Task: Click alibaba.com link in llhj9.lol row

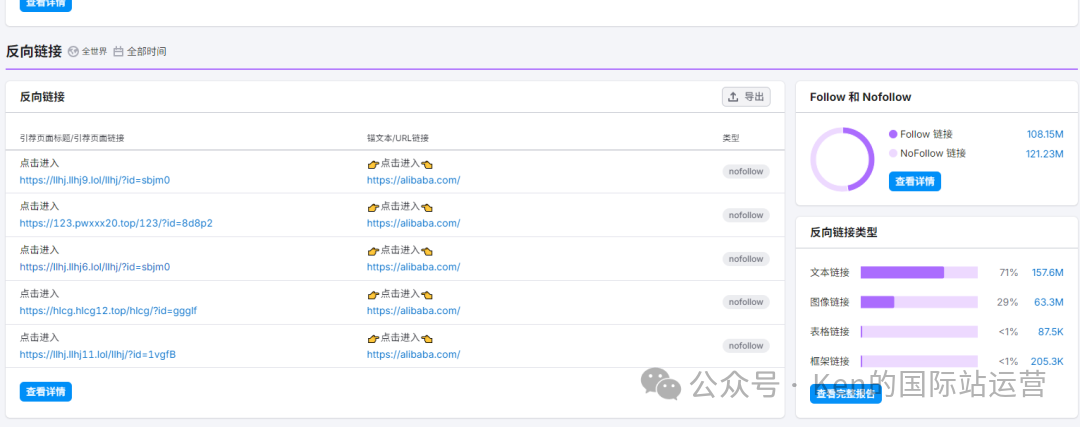Action: point(413,180)
